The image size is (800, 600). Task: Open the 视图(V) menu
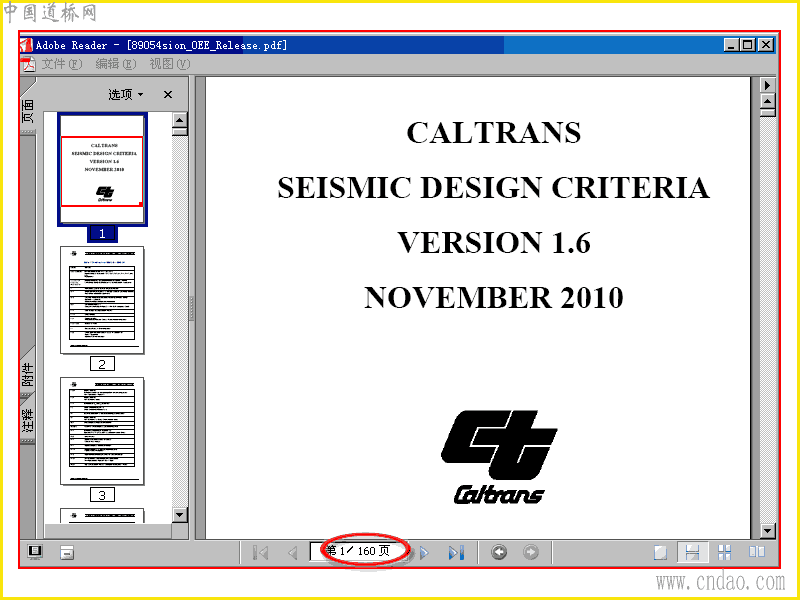click(169, 64)
